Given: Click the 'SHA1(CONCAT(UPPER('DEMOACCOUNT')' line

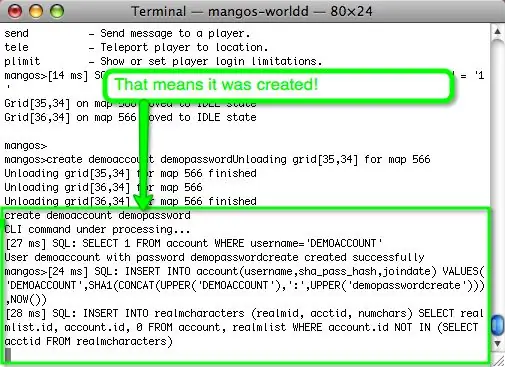Looking at the screenshot, I should [245, 285].
